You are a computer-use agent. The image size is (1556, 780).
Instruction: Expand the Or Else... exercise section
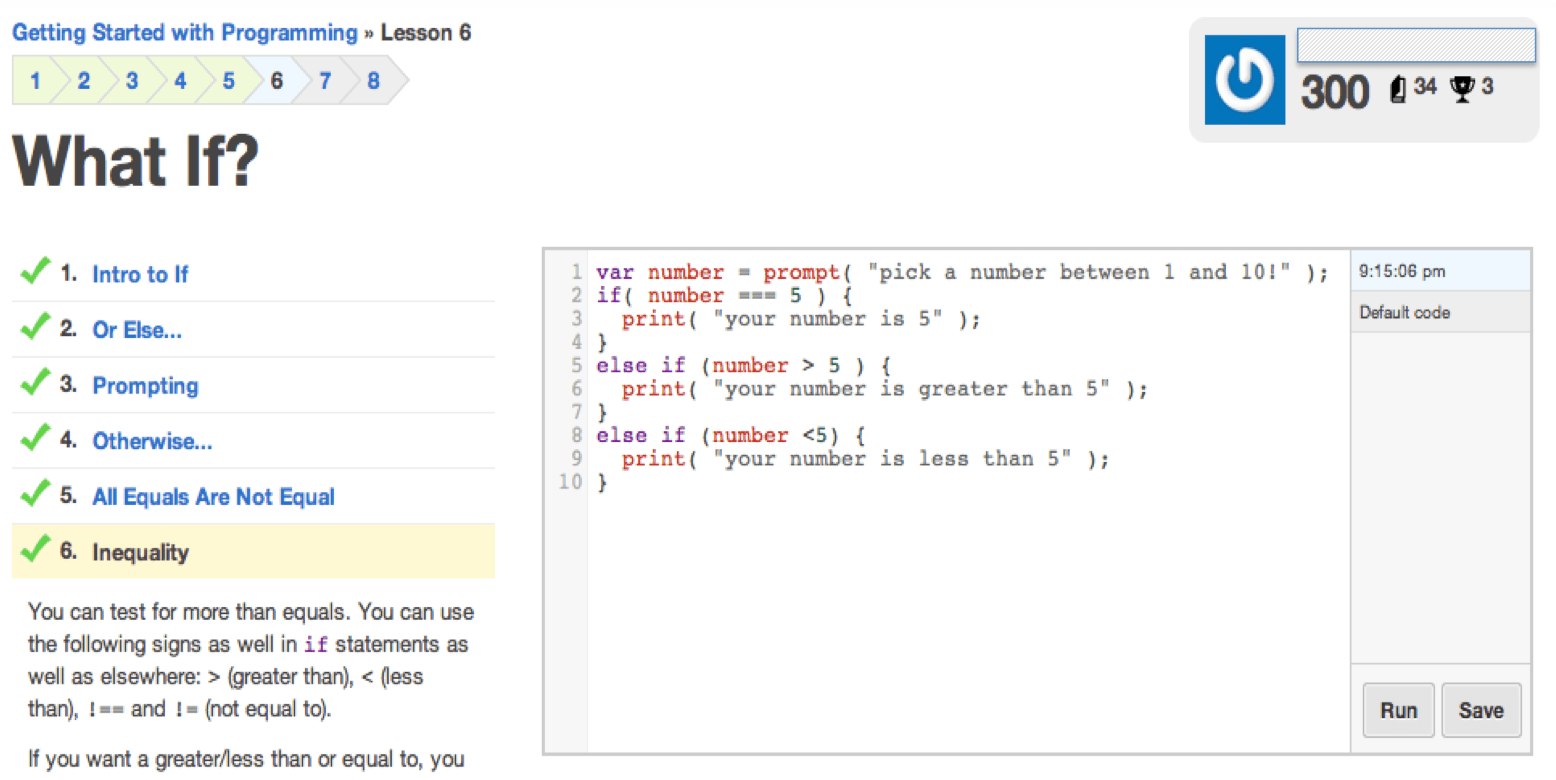[x=137, y=328]
